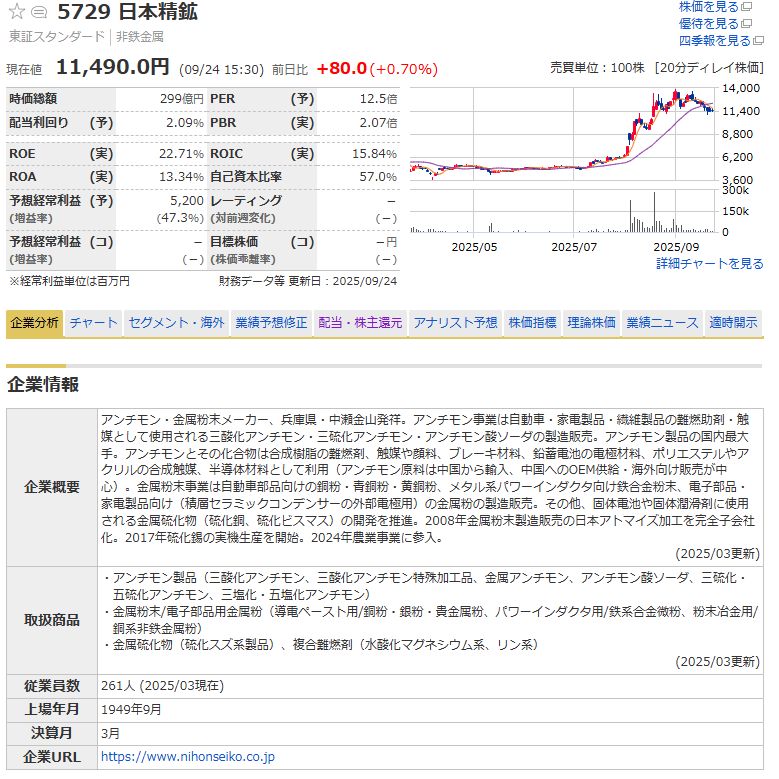This screenshot has width=779, height=779.
Task: Switch to the 業績ニュース tab
Action: tap(662, 323)
